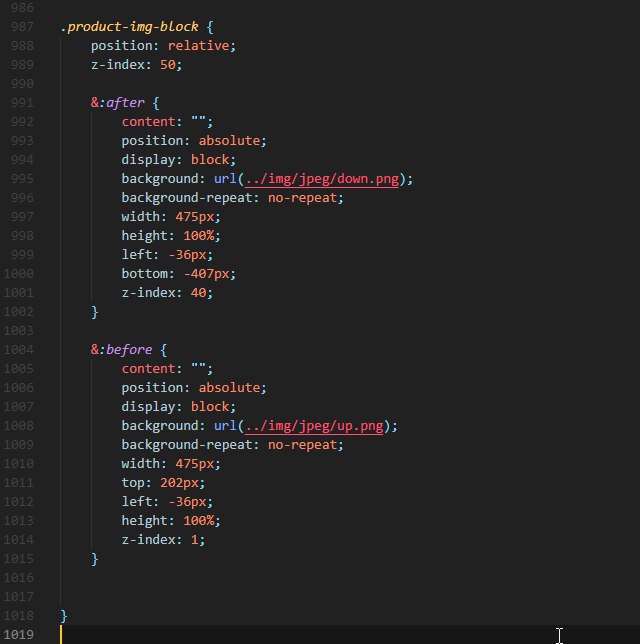Click 'height: 100%;' on line 1013
This screenshot has height=644, width=640.
tap(171, 521)
